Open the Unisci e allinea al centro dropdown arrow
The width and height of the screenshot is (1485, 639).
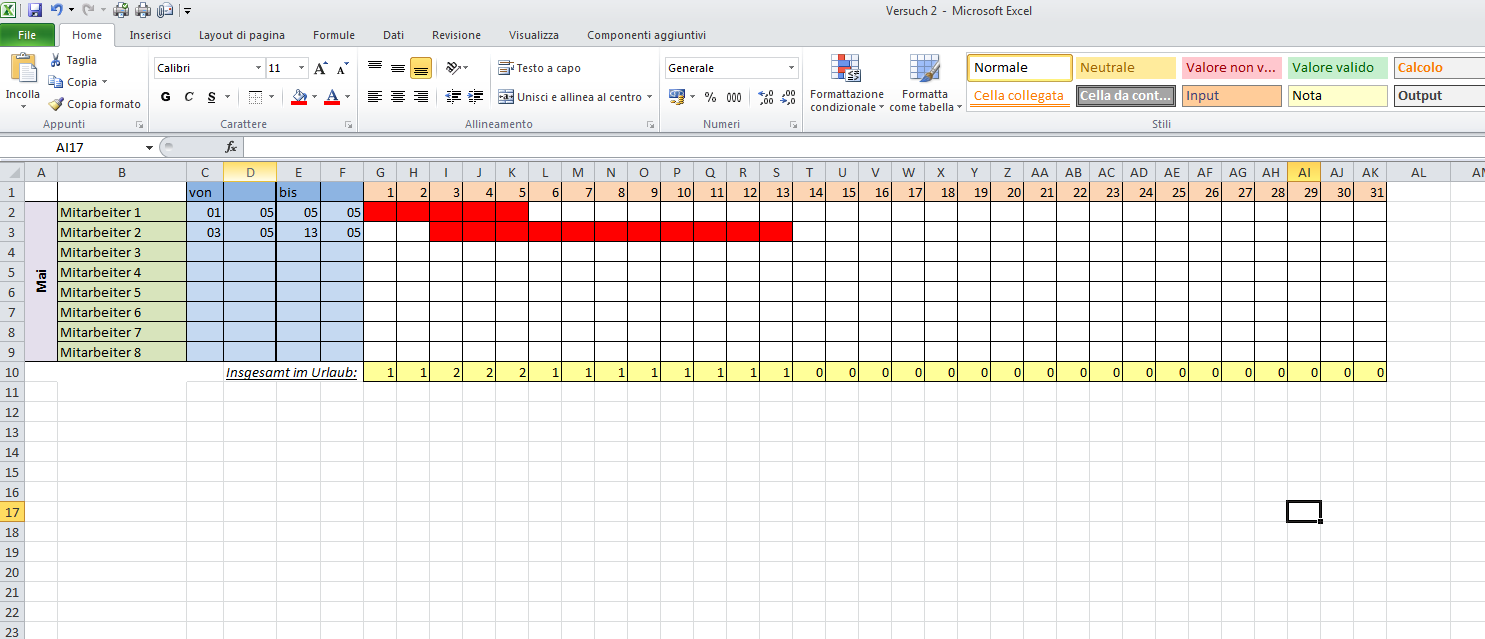[x=649, y=97]
